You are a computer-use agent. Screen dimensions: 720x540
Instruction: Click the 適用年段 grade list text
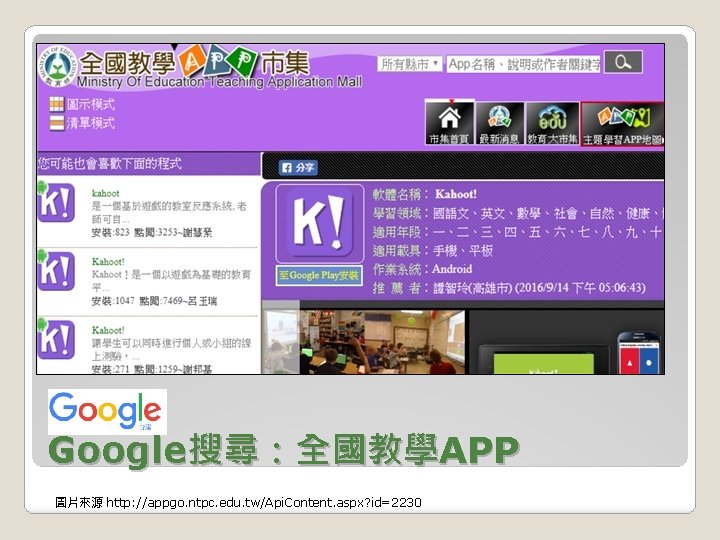click(518, 232)
